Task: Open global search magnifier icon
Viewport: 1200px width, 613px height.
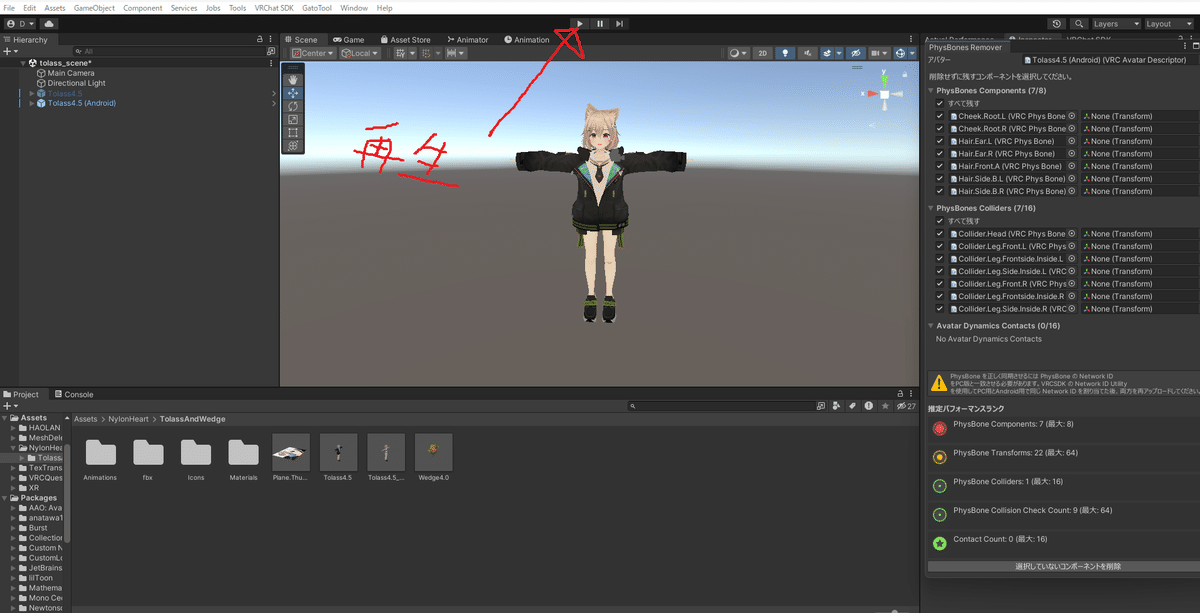Action: point(1079,23)
